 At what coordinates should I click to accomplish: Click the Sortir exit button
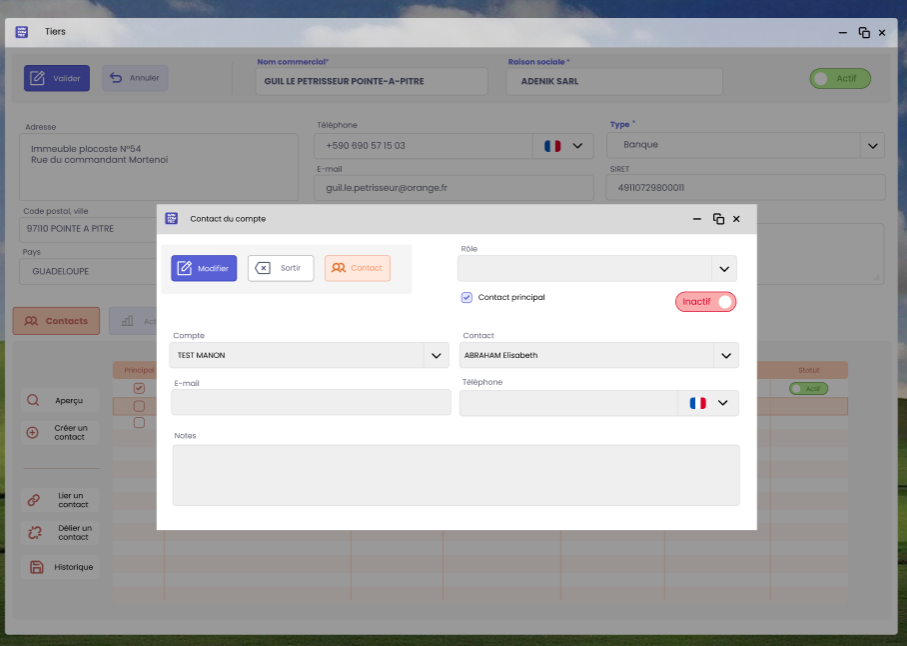pos(281,268)
